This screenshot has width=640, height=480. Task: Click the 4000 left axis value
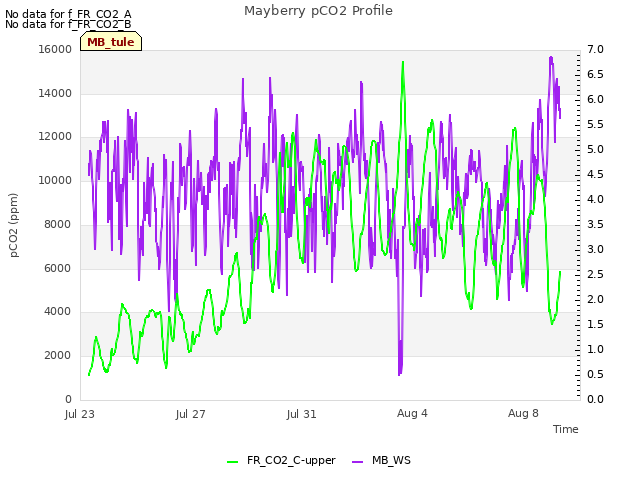click(58, 311)
